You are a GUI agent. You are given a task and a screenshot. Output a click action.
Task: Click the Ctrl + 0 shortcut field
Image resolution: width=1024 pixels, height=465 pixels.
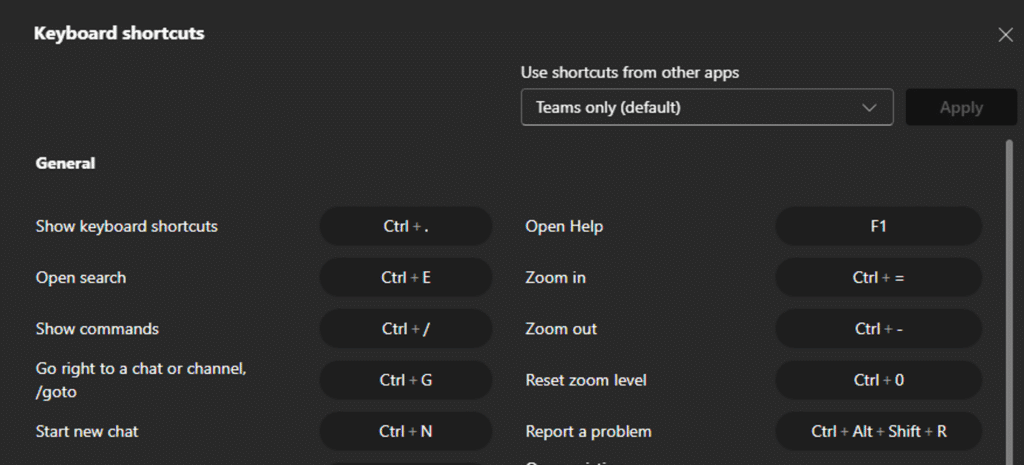click(x=878, y=380)
